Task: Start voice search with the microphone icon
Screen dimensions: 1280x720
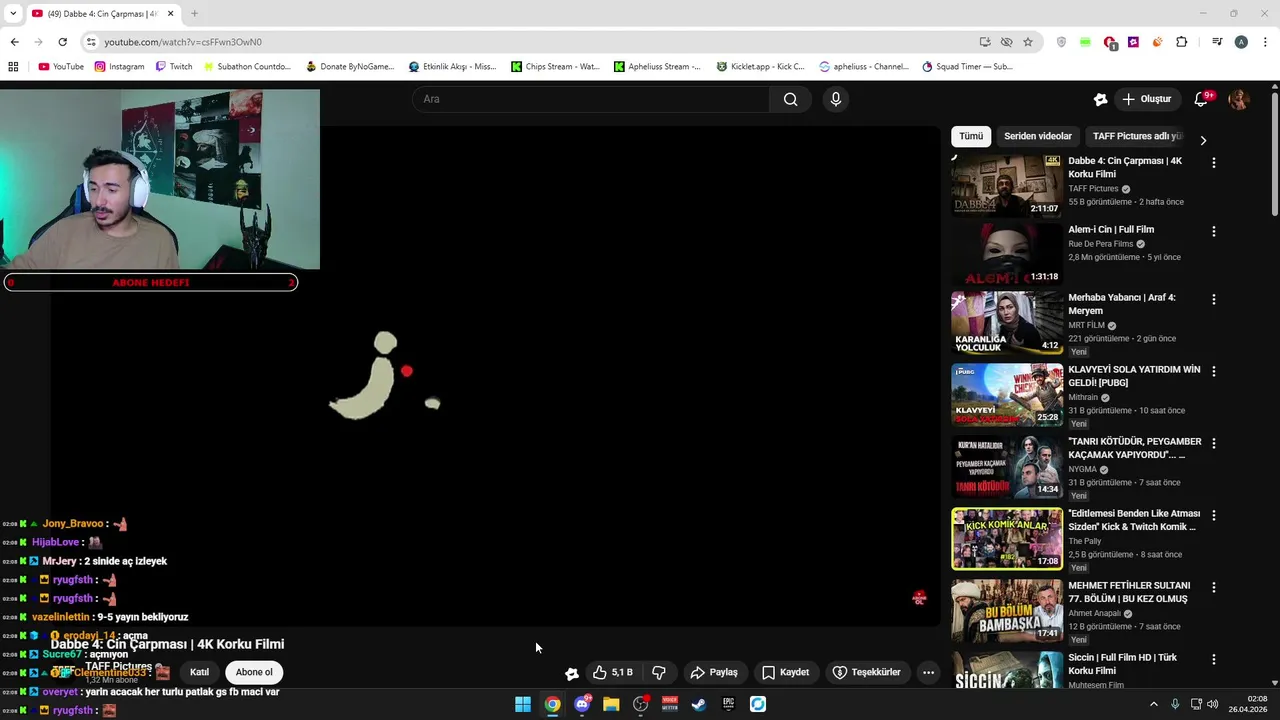Action: pyautogui.click(x=835, y=99)
